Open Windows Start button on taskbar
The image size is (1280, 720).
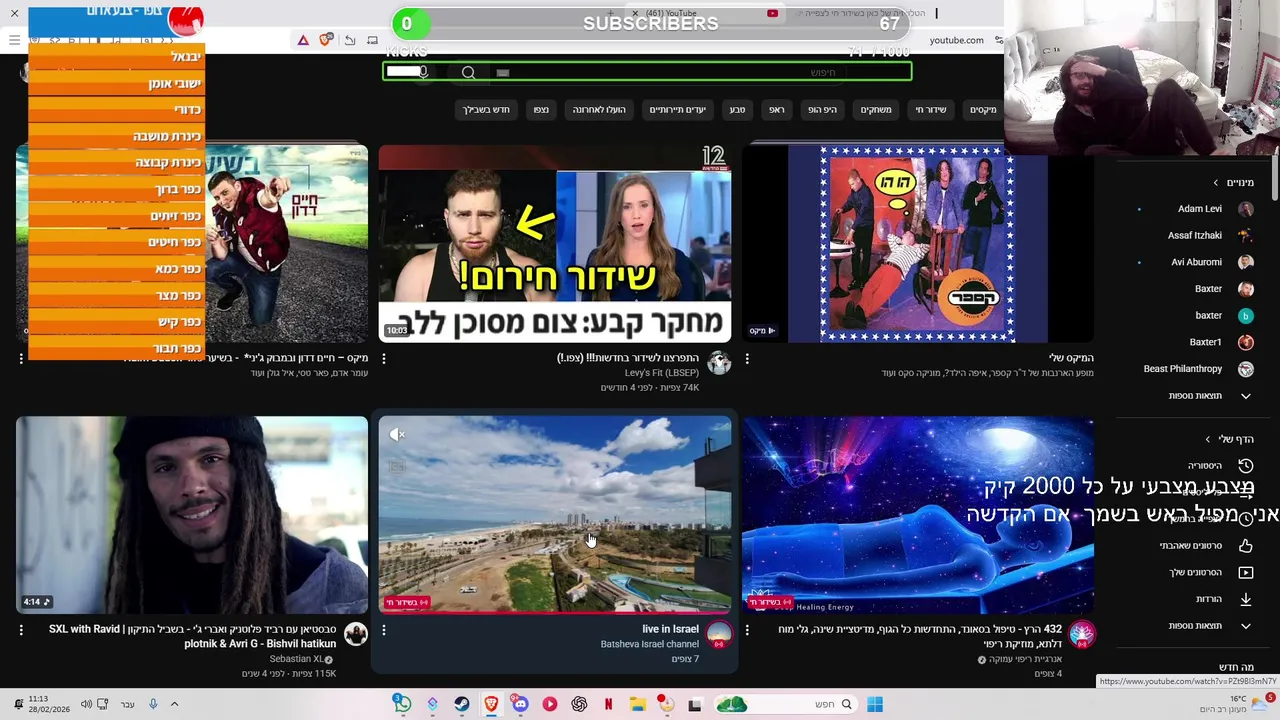(875, 704)
